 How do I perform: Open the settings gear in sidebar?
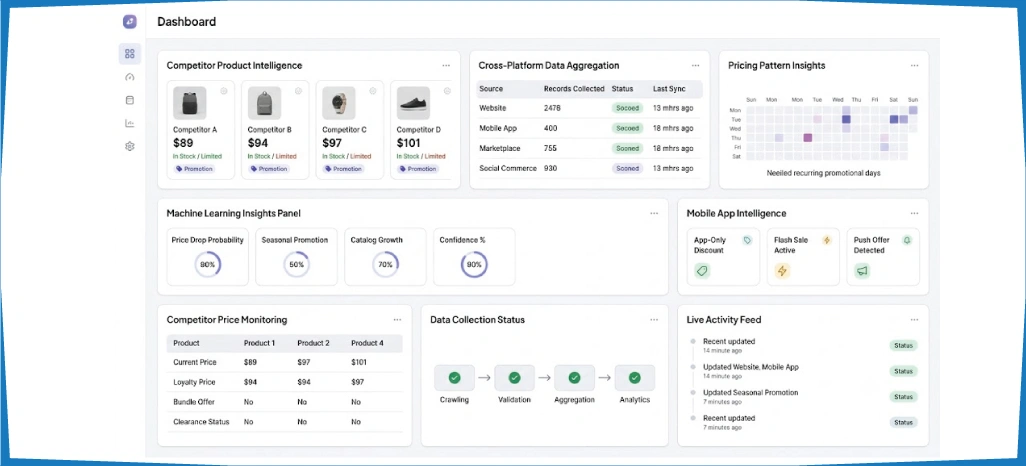130,147
